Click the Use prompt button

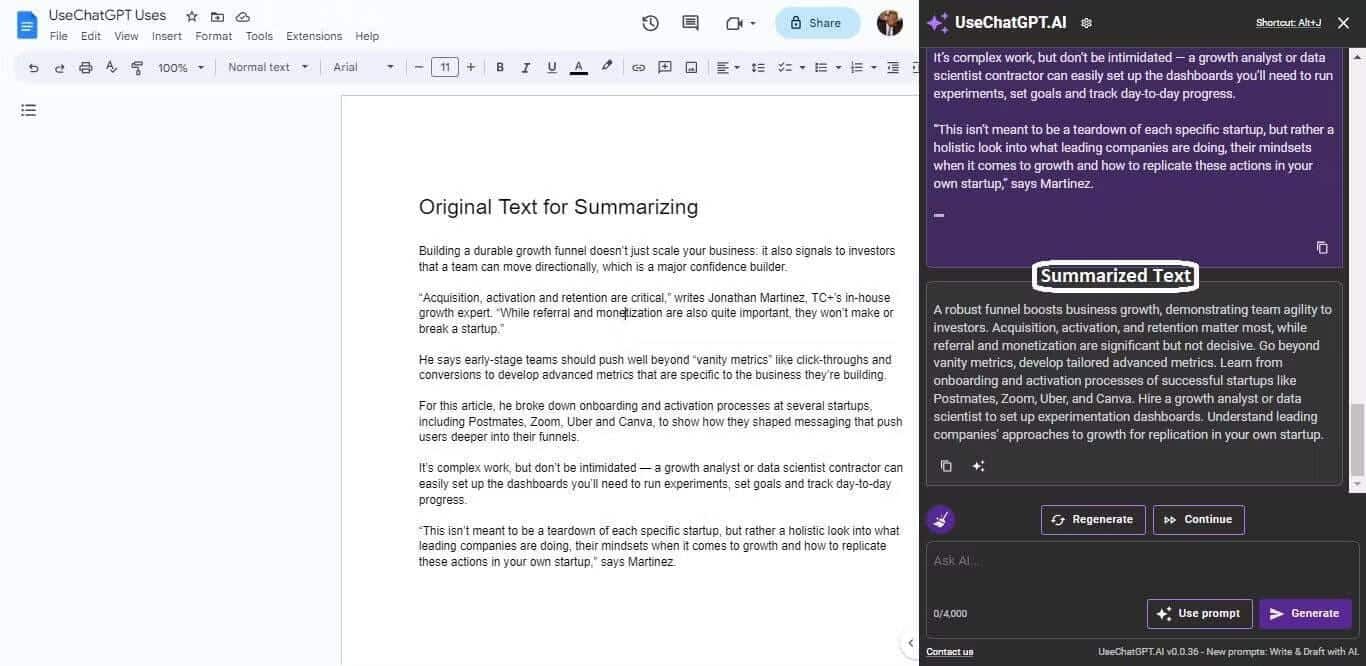click(1199, 614)
